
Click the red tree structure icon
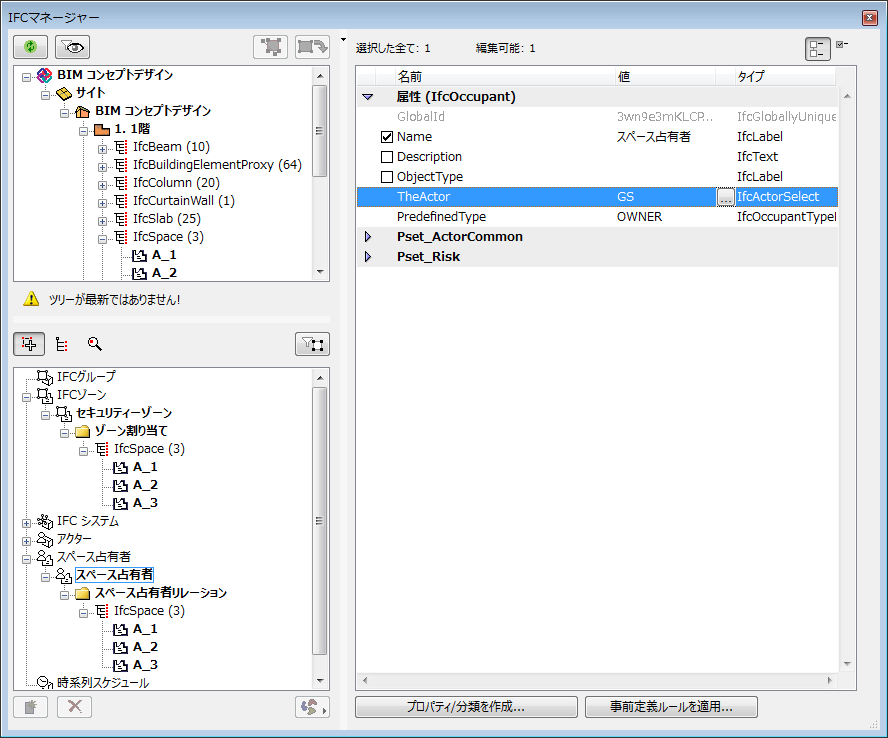[62, 344]
